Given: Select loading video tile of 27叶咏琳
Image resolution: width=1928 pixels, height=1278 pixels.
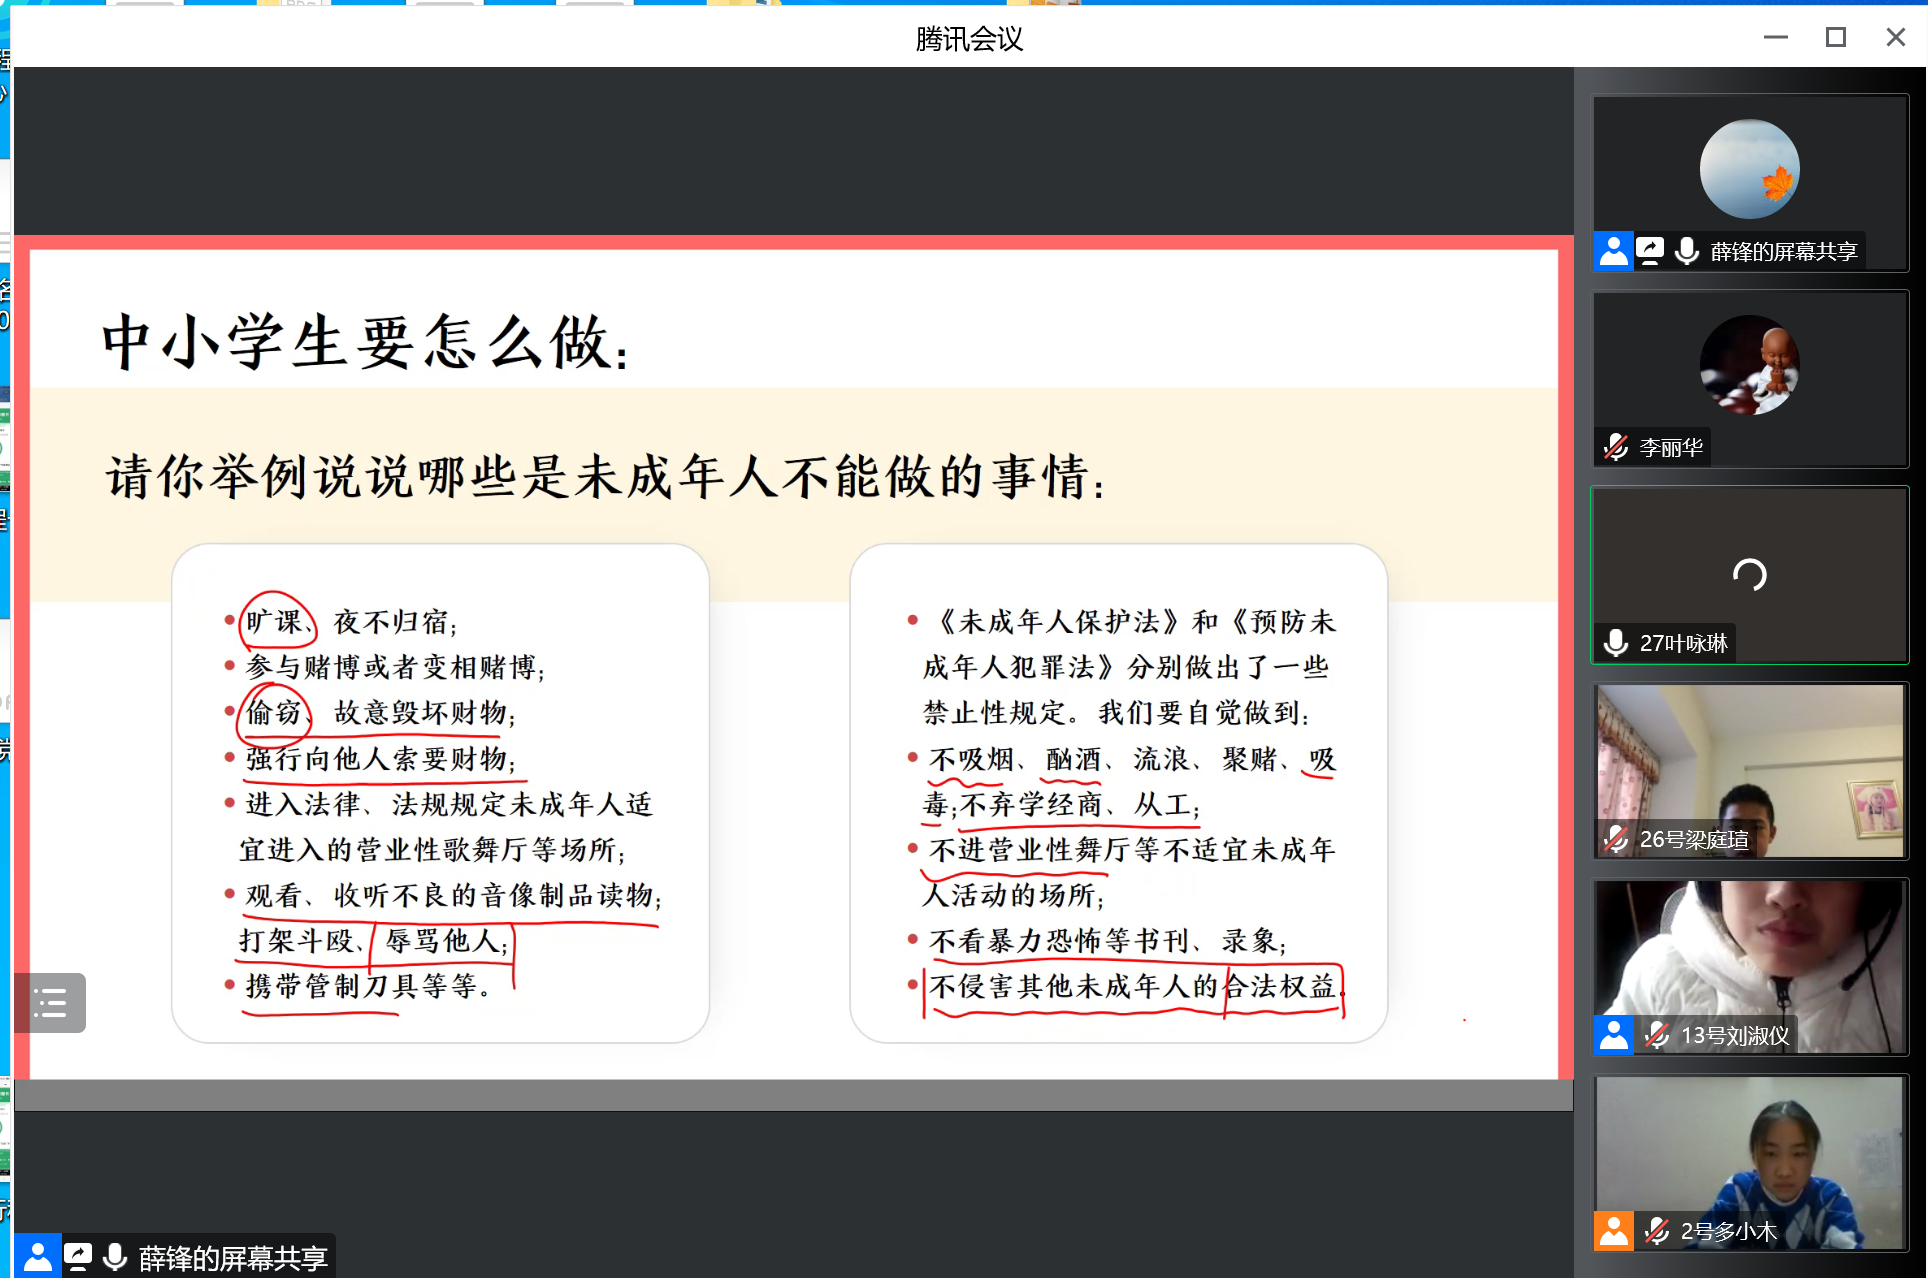Looking at the screenshot, I should coord(1749,573).
